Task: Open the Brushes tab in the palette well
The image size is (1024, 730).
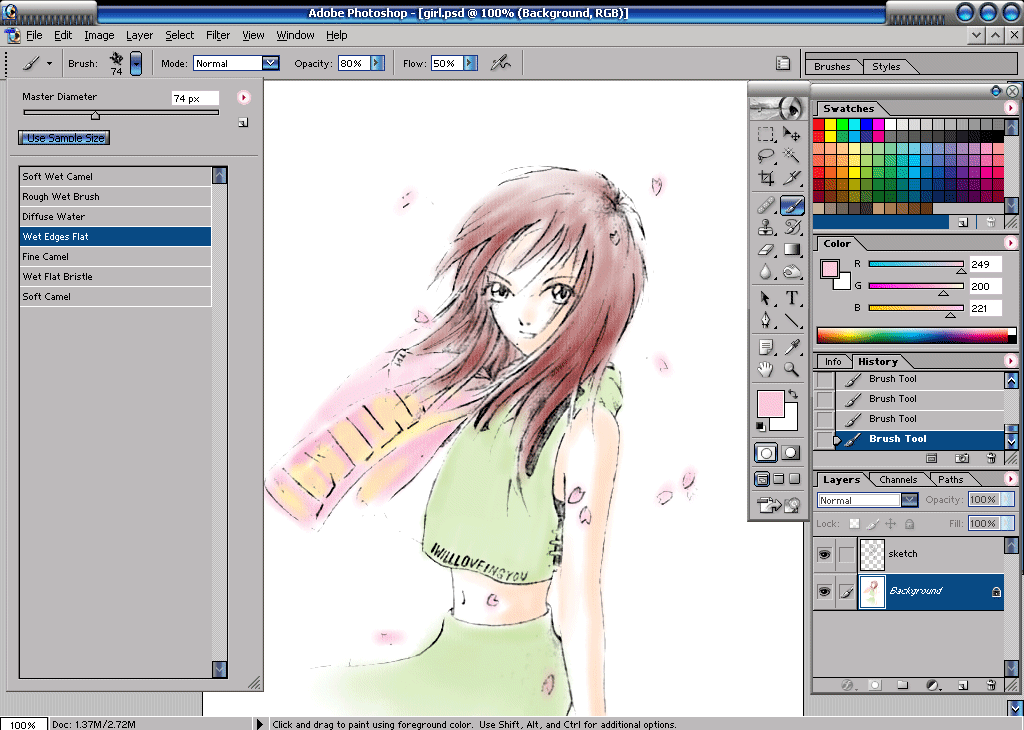Action: (x=832, y=67)
